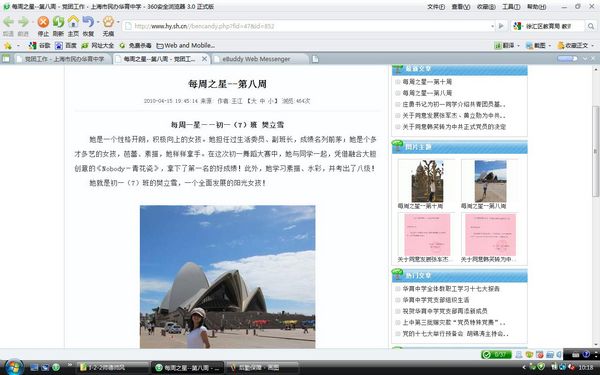The width and height of the screenshot is (600, 375).
Task: Click the 收藏正文 toolbar button
Action: click(x=573, y=46)
